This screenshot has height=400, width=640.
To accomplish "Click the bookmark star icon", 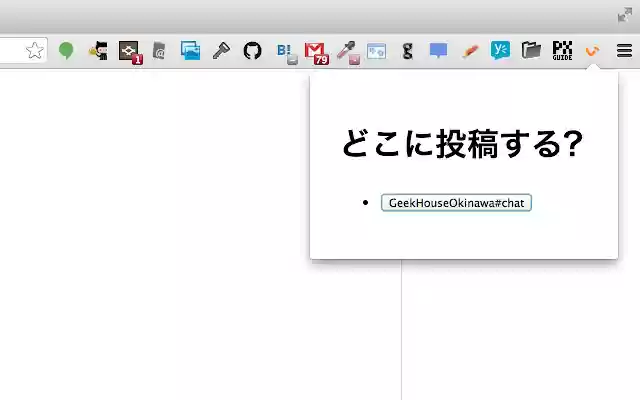I will tap(35, 51).
